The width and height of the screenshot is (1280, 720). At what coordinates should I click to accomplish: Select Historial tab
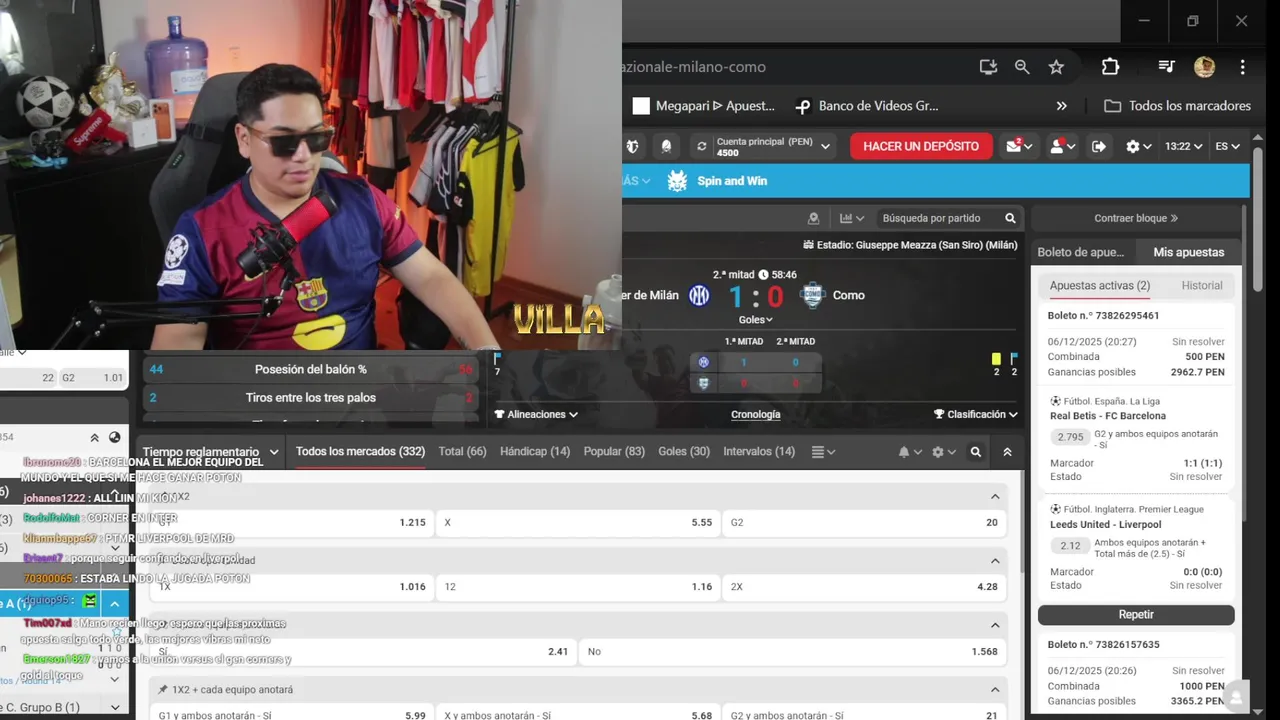pos(1202,286)
